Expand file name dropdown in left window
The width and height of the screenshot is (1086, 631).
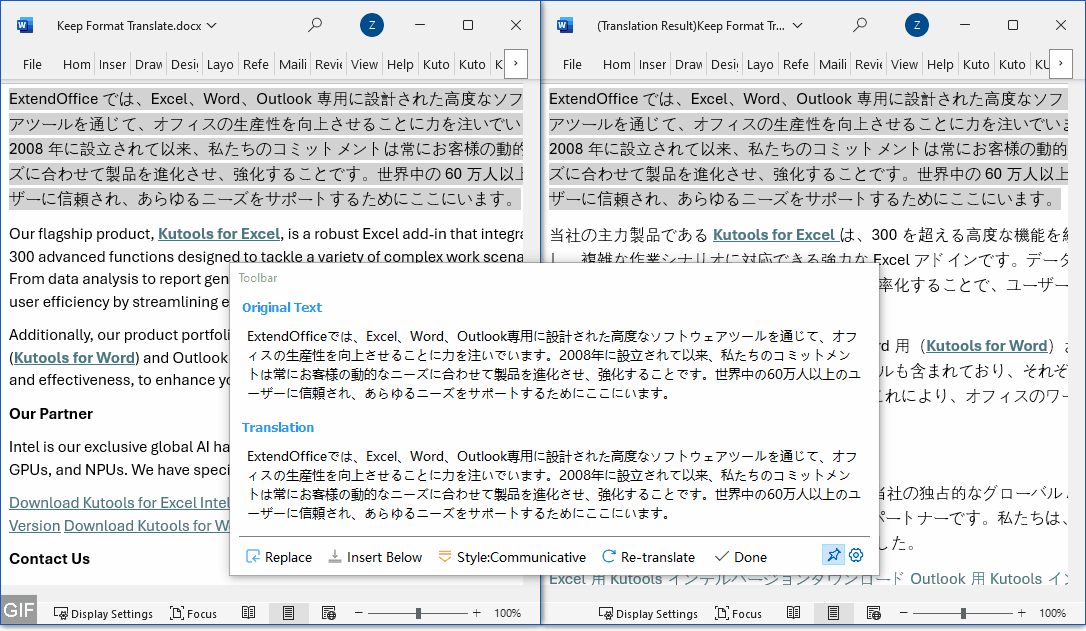pos(212,26)
